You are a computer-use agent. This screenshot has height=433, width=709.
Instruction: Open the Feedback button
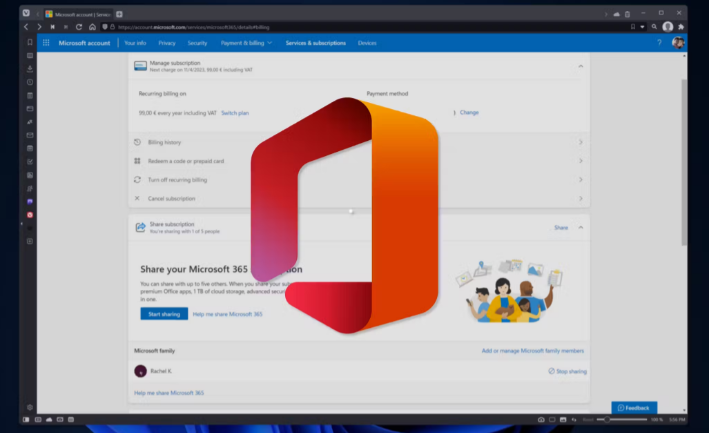tap(634, 408)
